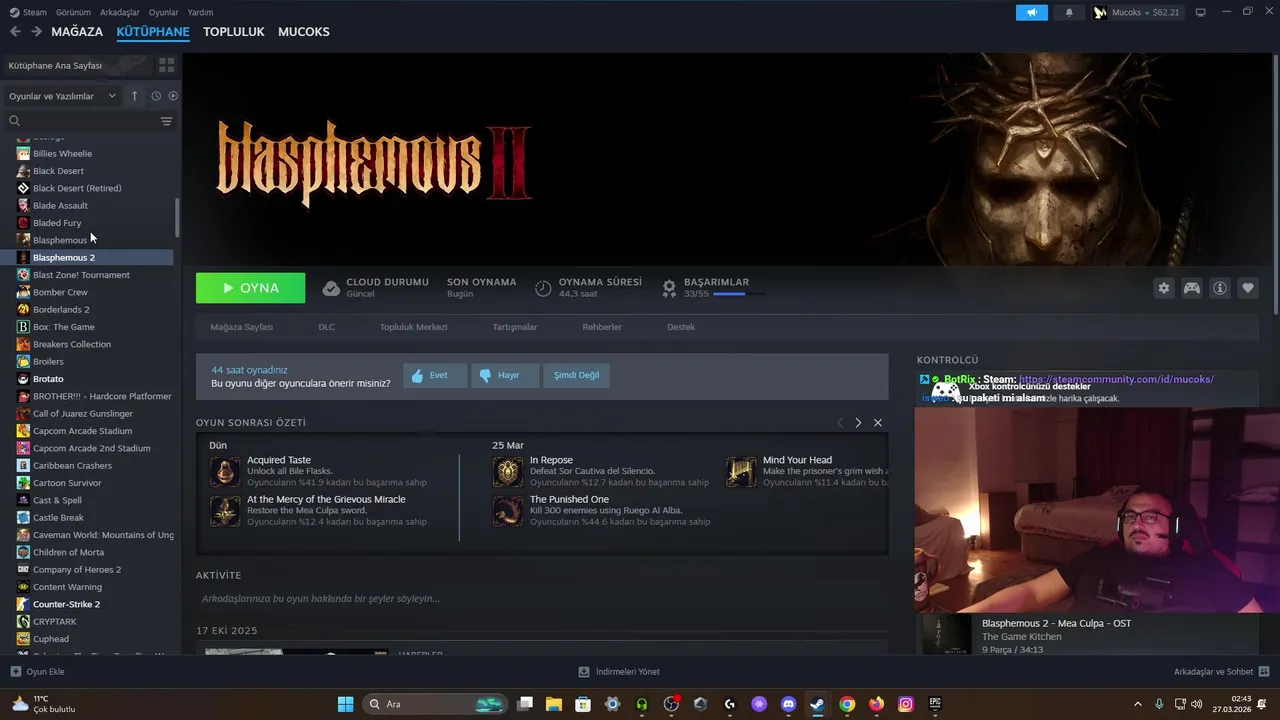This screenshot has width=1280, height=720.
Task: Open Destek support page
Action: click(x=681, y=327)
